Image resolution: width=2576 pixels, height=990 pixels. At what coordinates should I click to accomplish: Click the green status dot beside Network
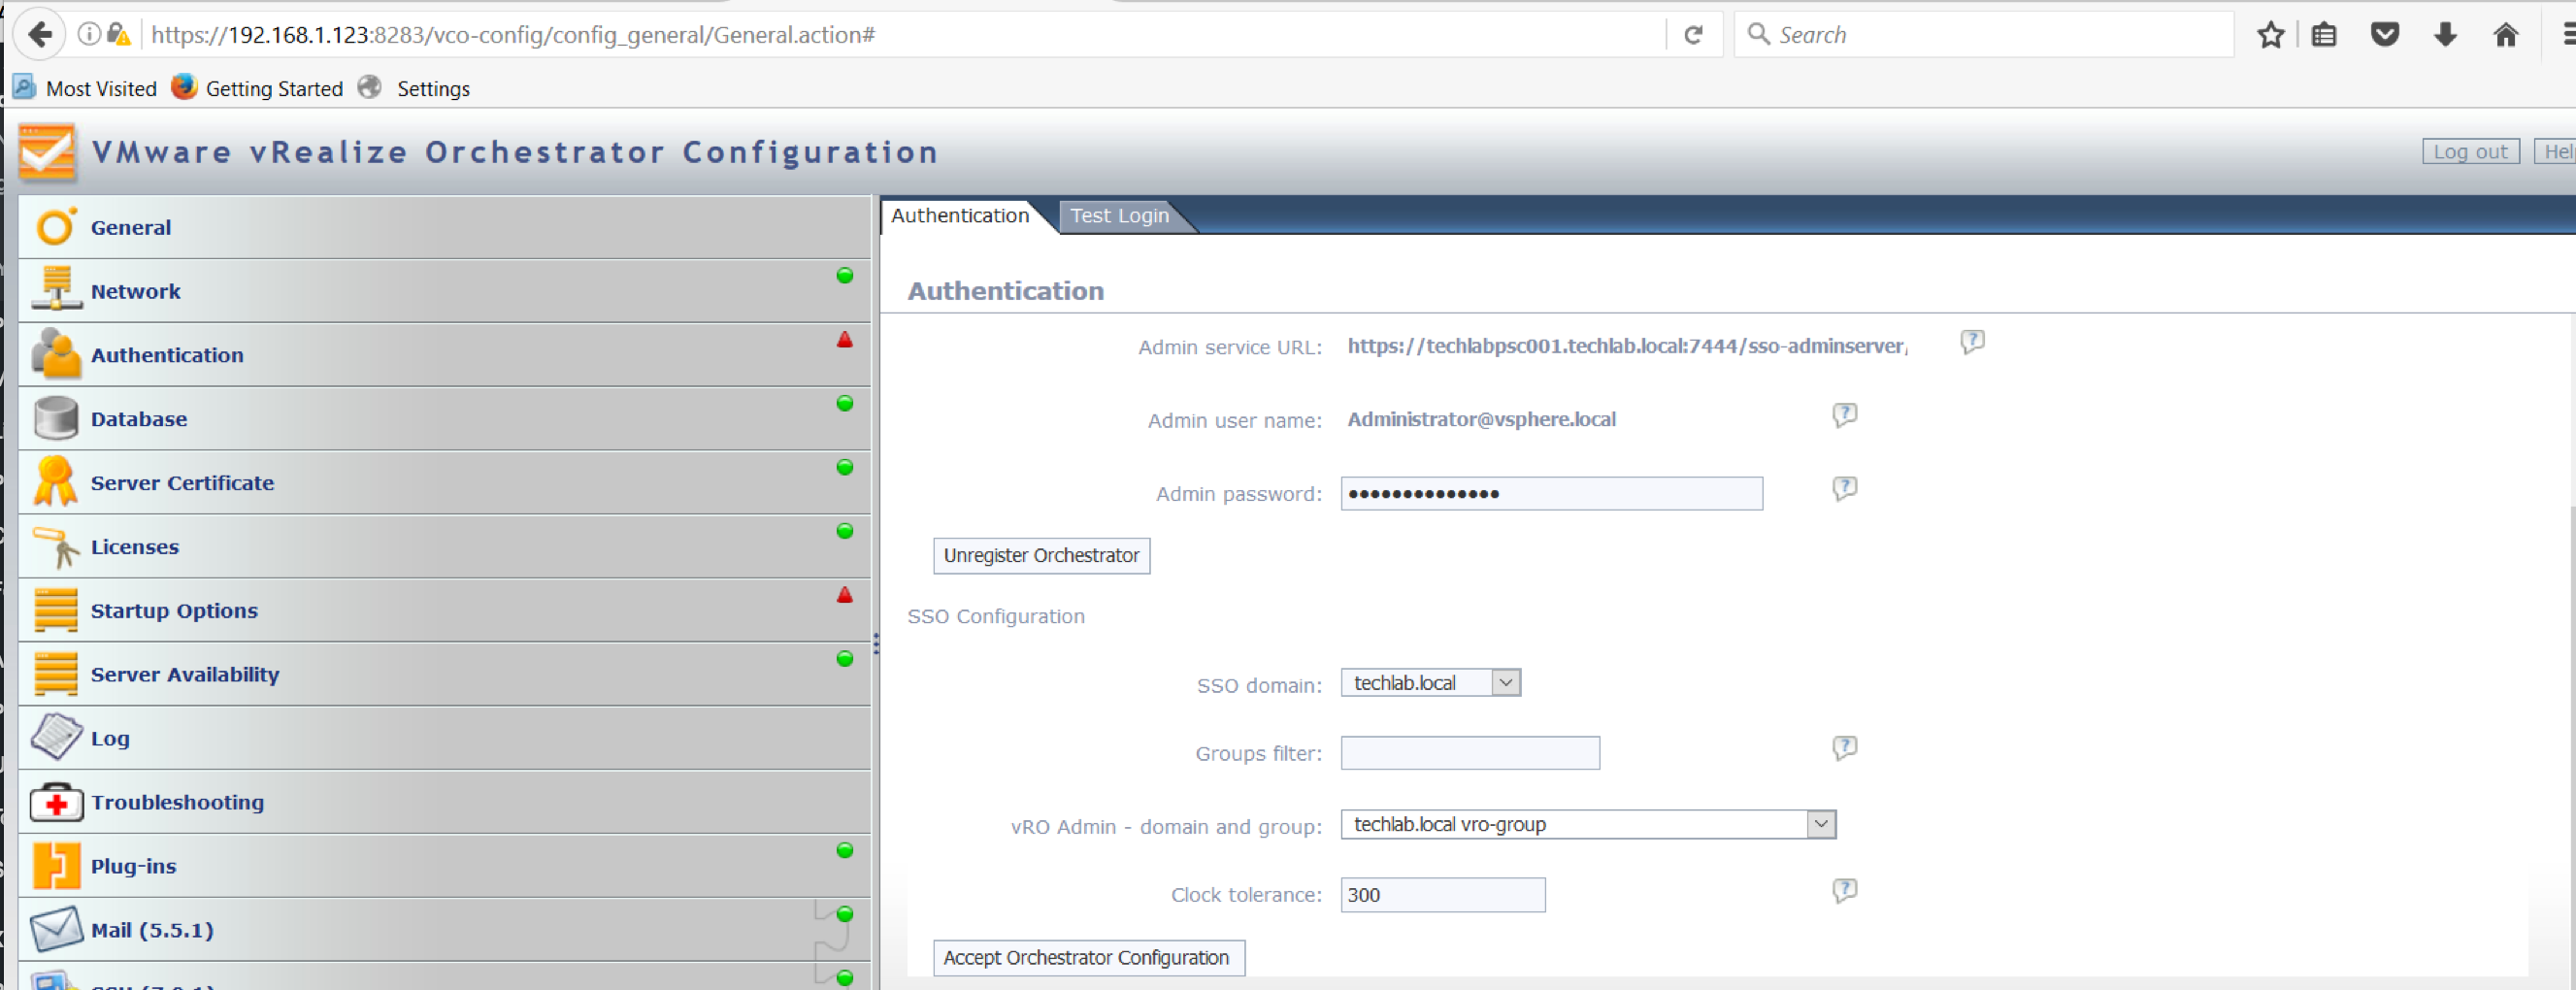(x=845, y=276)
